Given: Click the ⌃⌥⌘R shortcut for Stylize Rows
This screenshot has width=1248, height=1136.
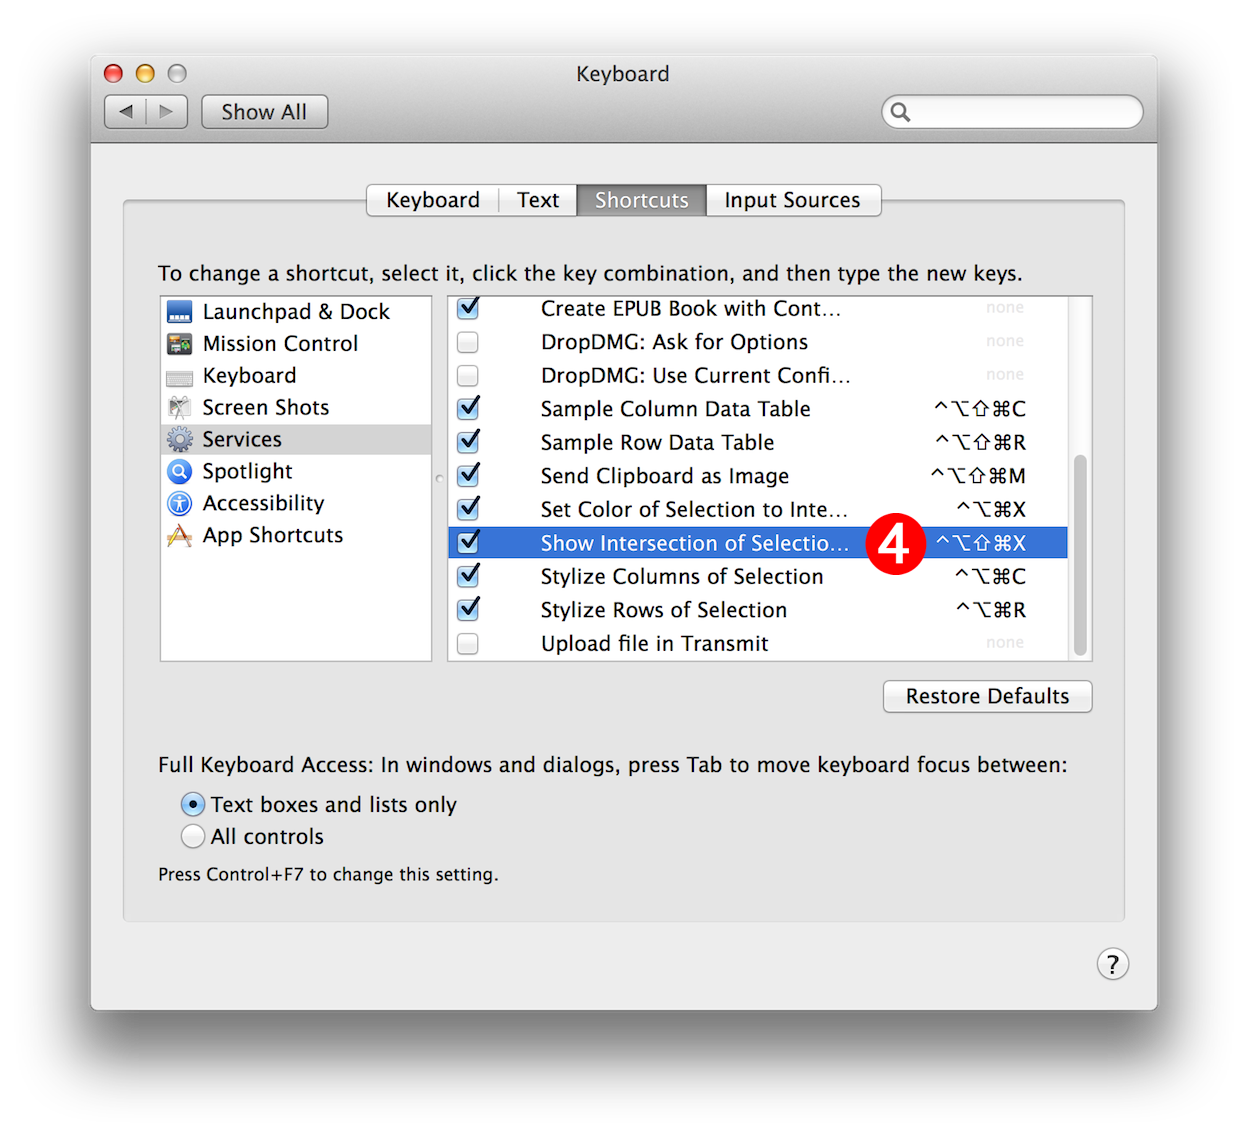Looking at the screenshot, I should click(991, 610).
